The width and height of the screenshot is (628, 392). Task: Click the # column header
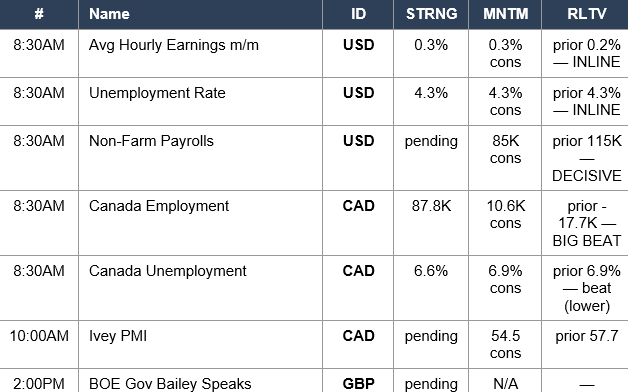[39, 14]
